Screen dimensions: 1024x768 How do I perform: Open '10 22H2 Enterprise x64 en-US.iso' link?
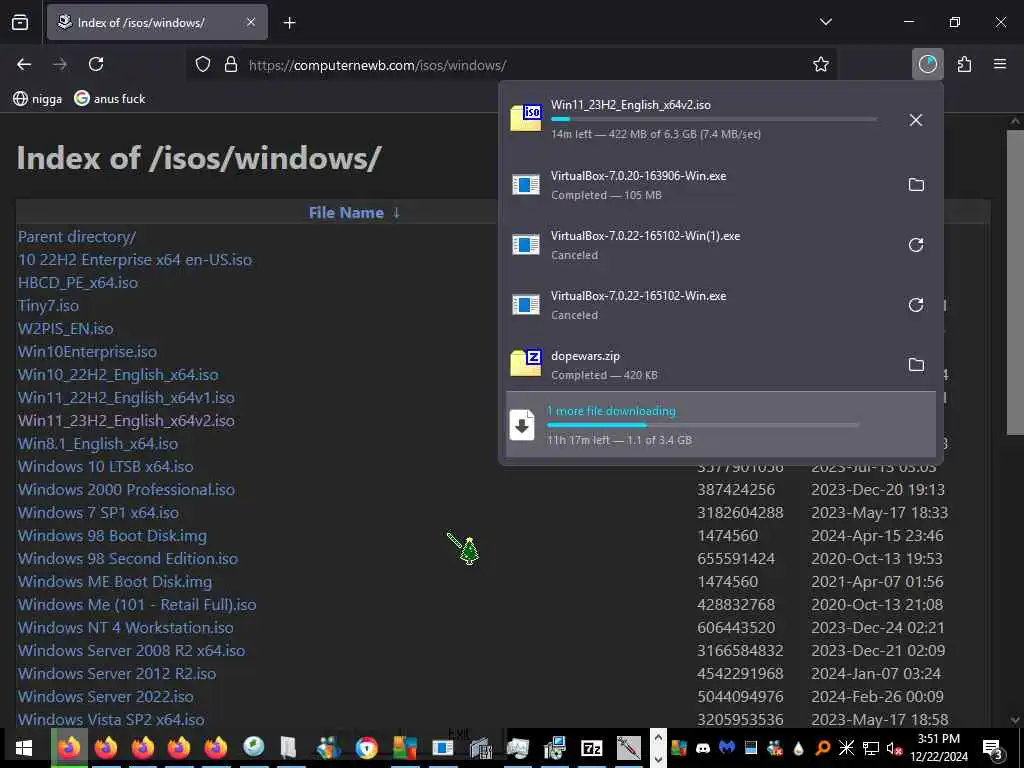point(135,260)
